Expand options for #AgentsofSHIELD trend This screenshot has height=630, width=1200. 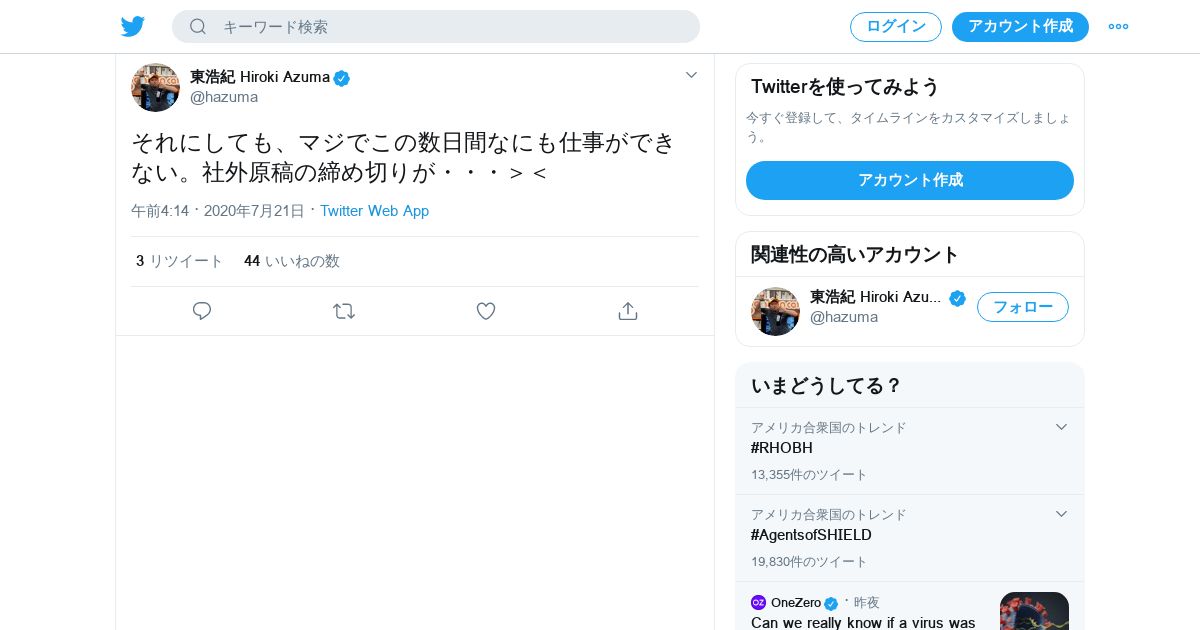[1061, 514]
